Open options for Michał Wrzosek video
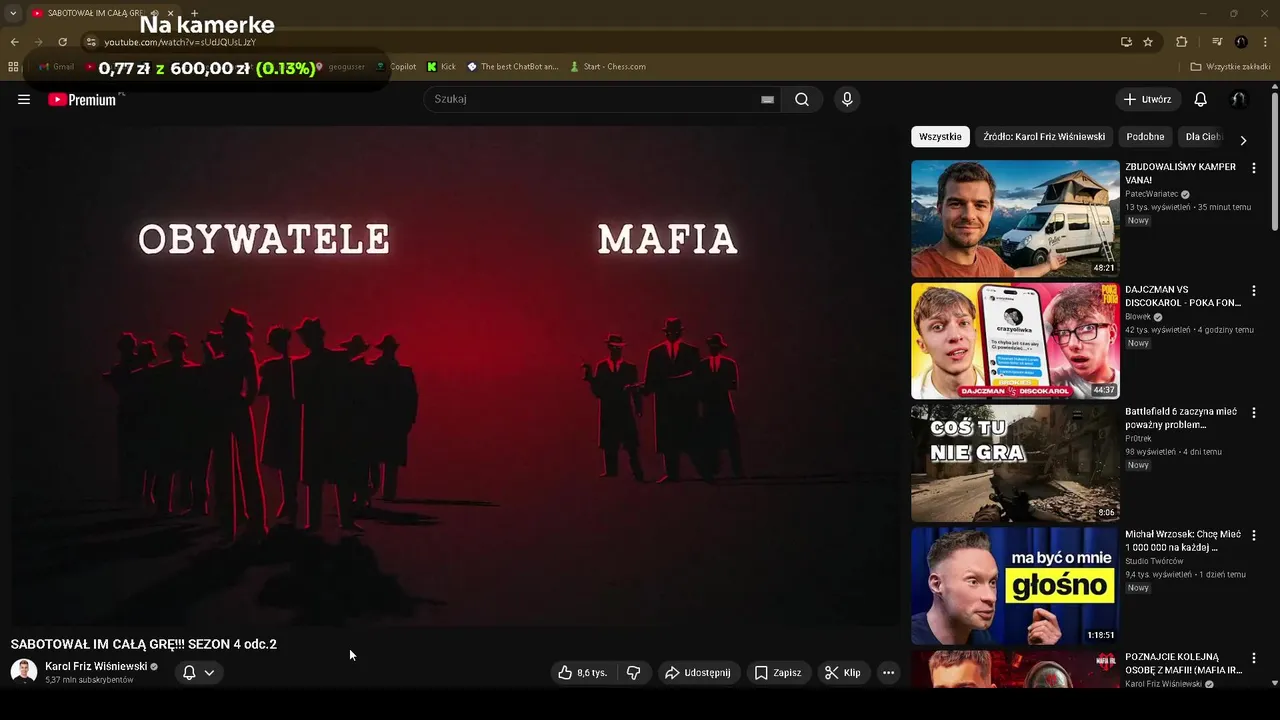This screenshot has height=720, width=1280. (1253, 536)
